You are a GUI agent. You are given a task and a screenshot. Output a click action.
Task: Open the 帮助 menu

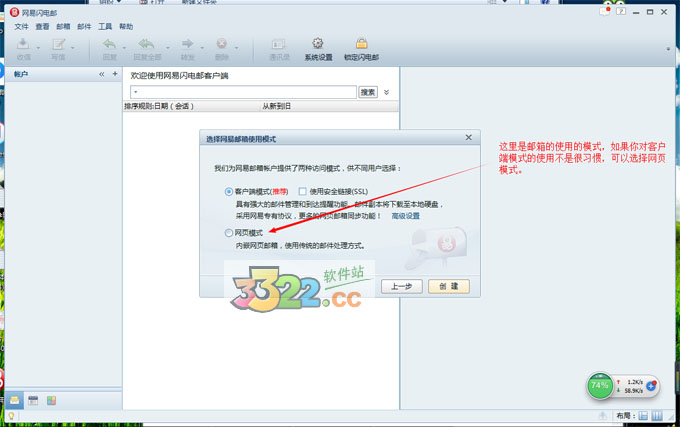coord(126,27)
